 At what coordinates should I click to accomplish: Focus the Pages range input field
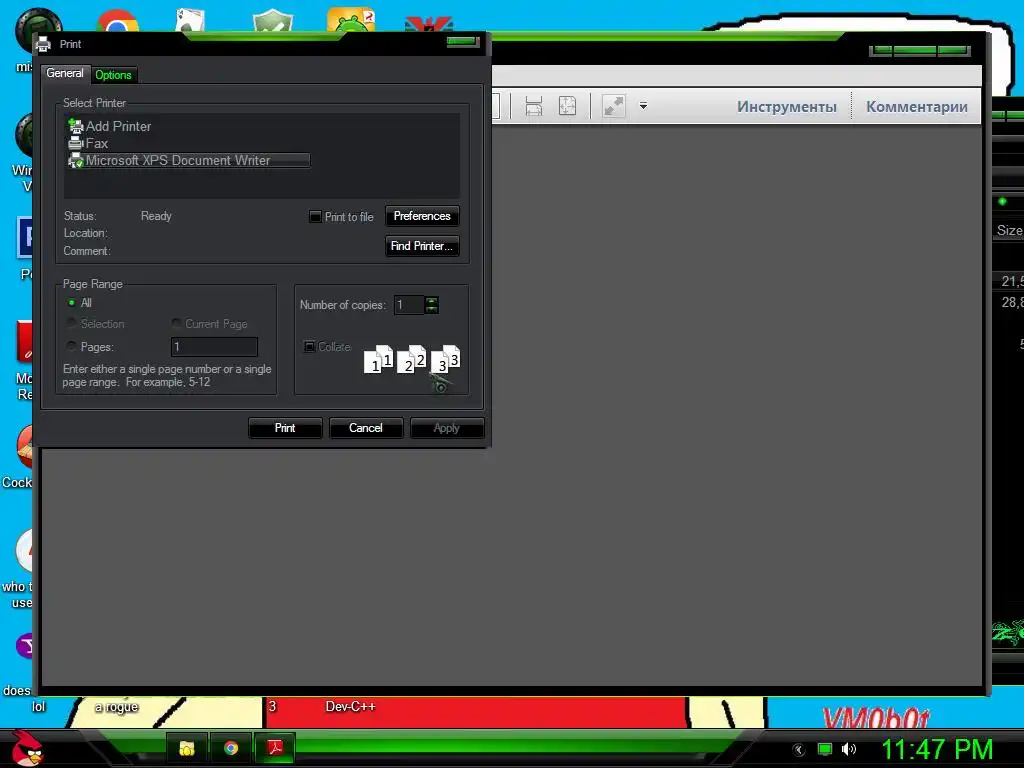click(x=214, y=347)
